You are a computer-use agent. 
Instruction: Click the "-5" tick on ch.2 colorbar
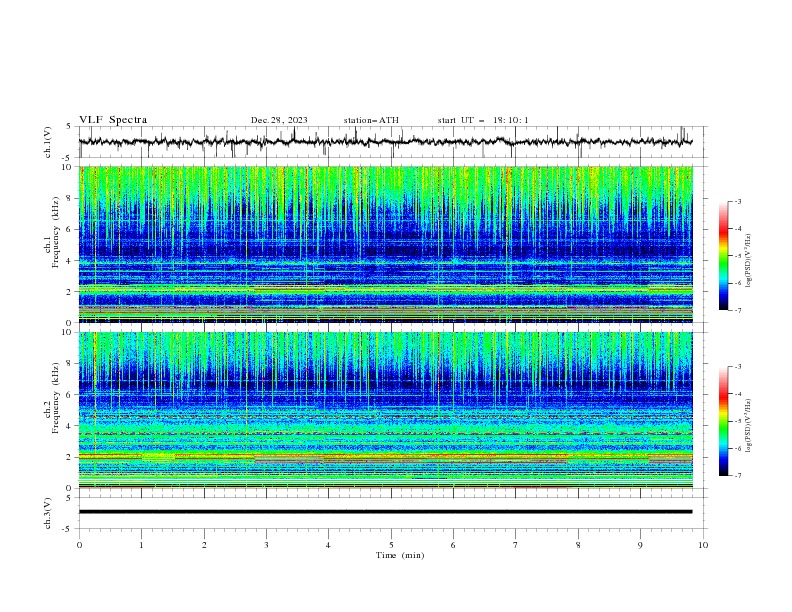click(738, 421)
